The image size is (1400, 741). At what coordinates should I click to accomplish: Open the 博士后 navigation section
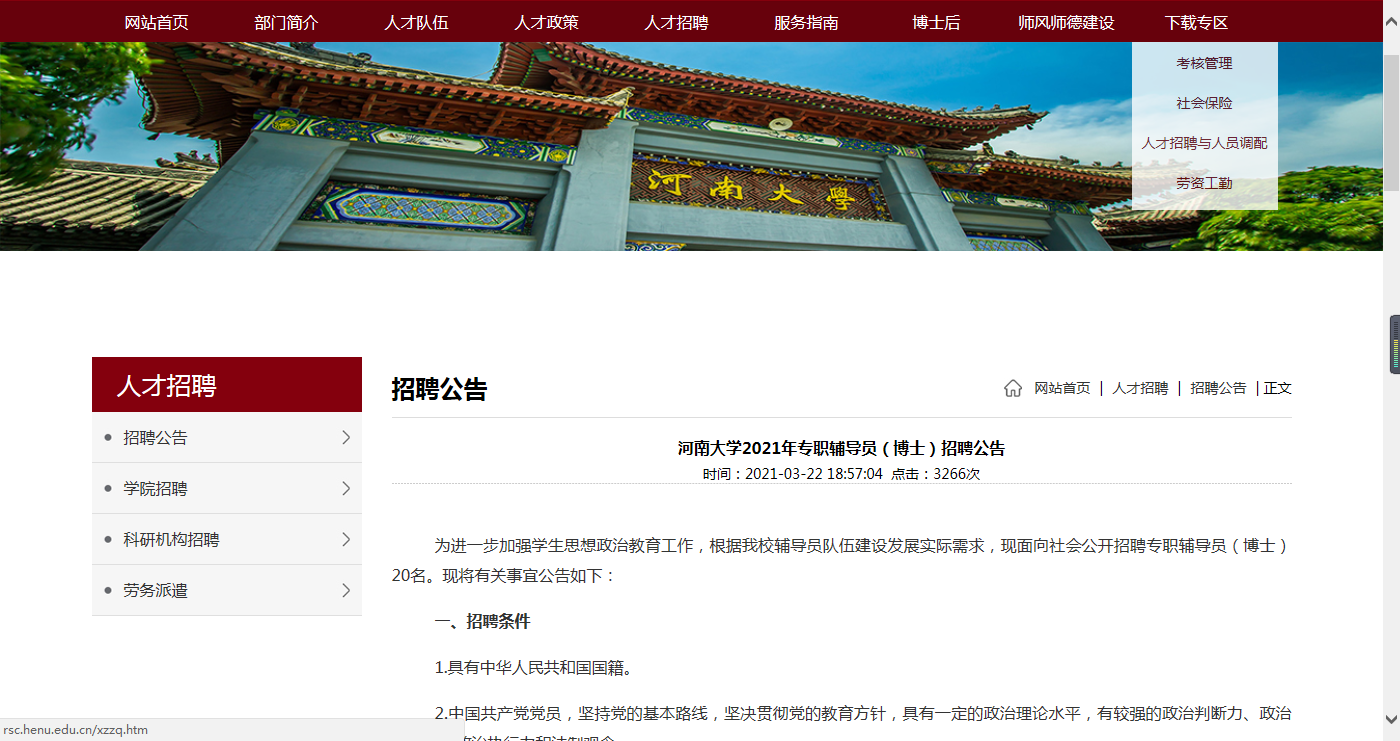point(935,21)
